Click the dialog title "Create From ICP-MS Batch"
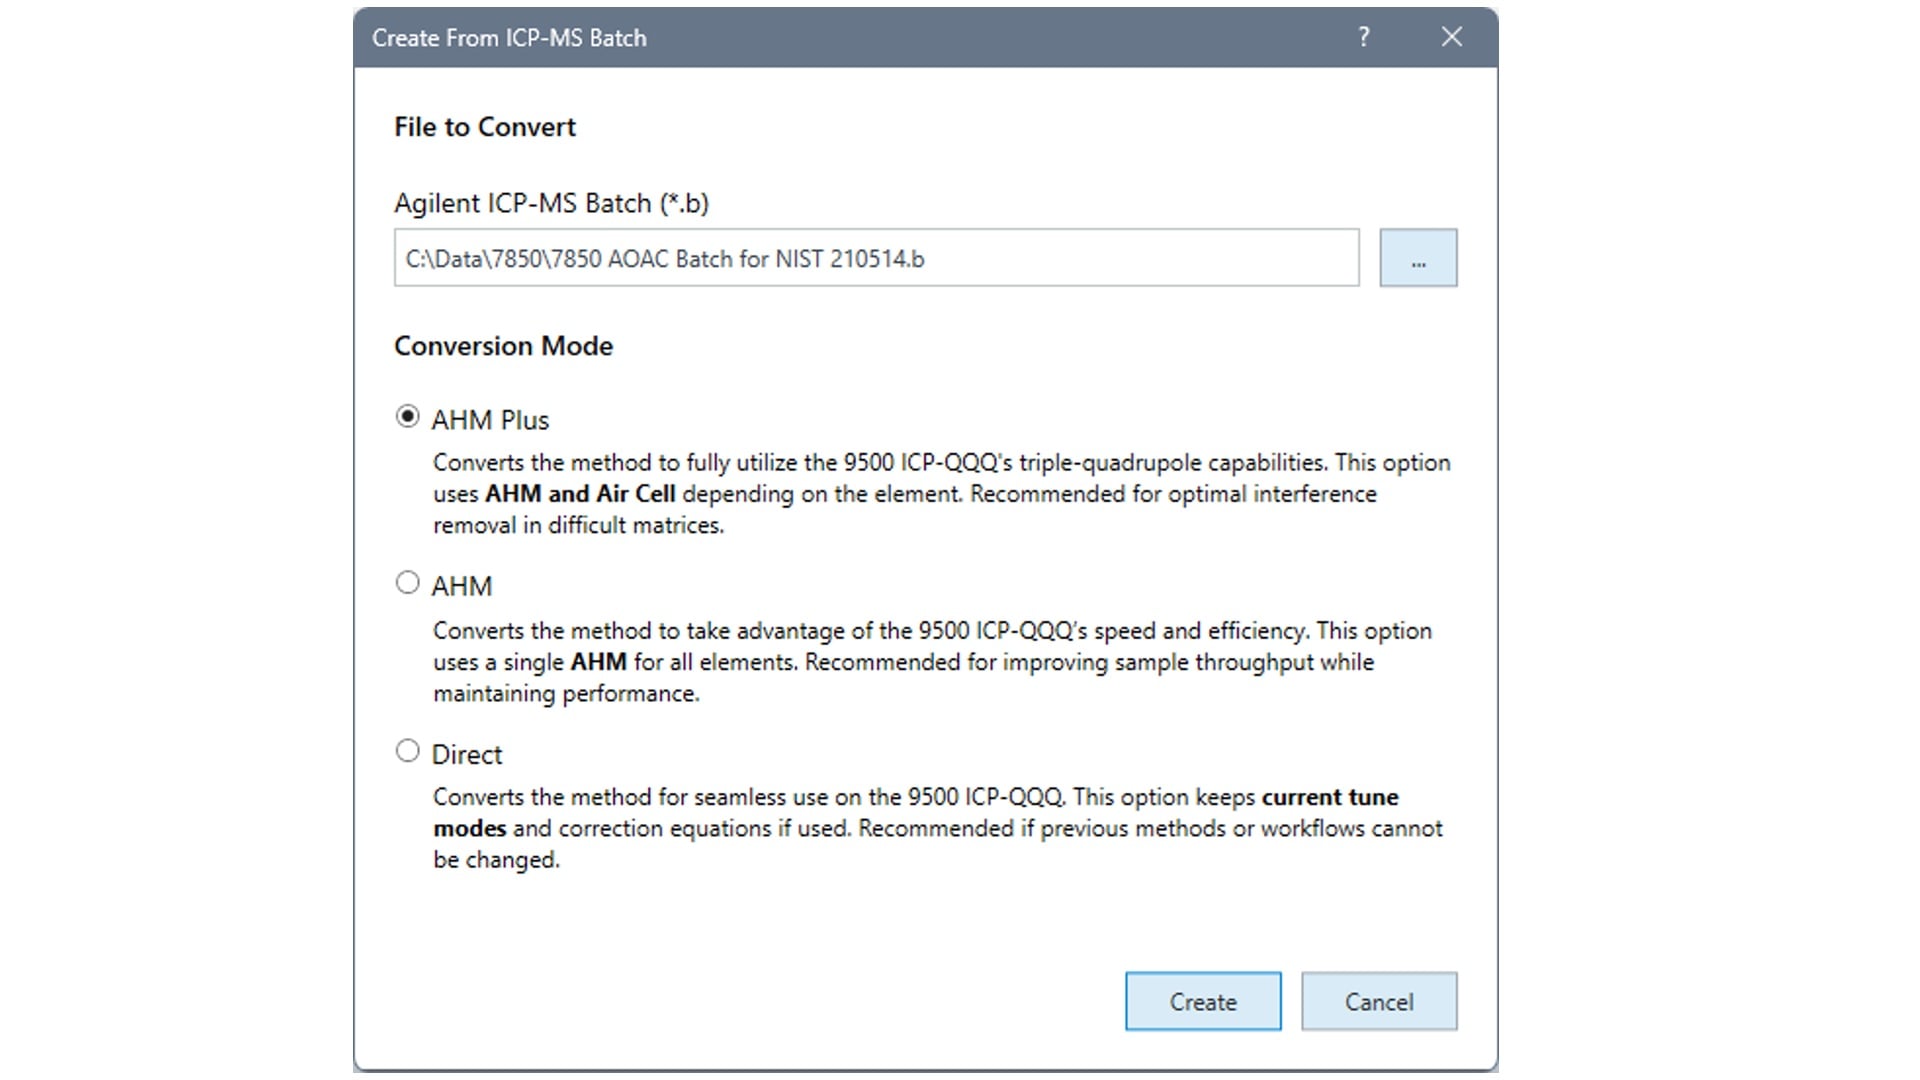Image resolution: width=1920 pixels, height=1080 pixels. 509,38
